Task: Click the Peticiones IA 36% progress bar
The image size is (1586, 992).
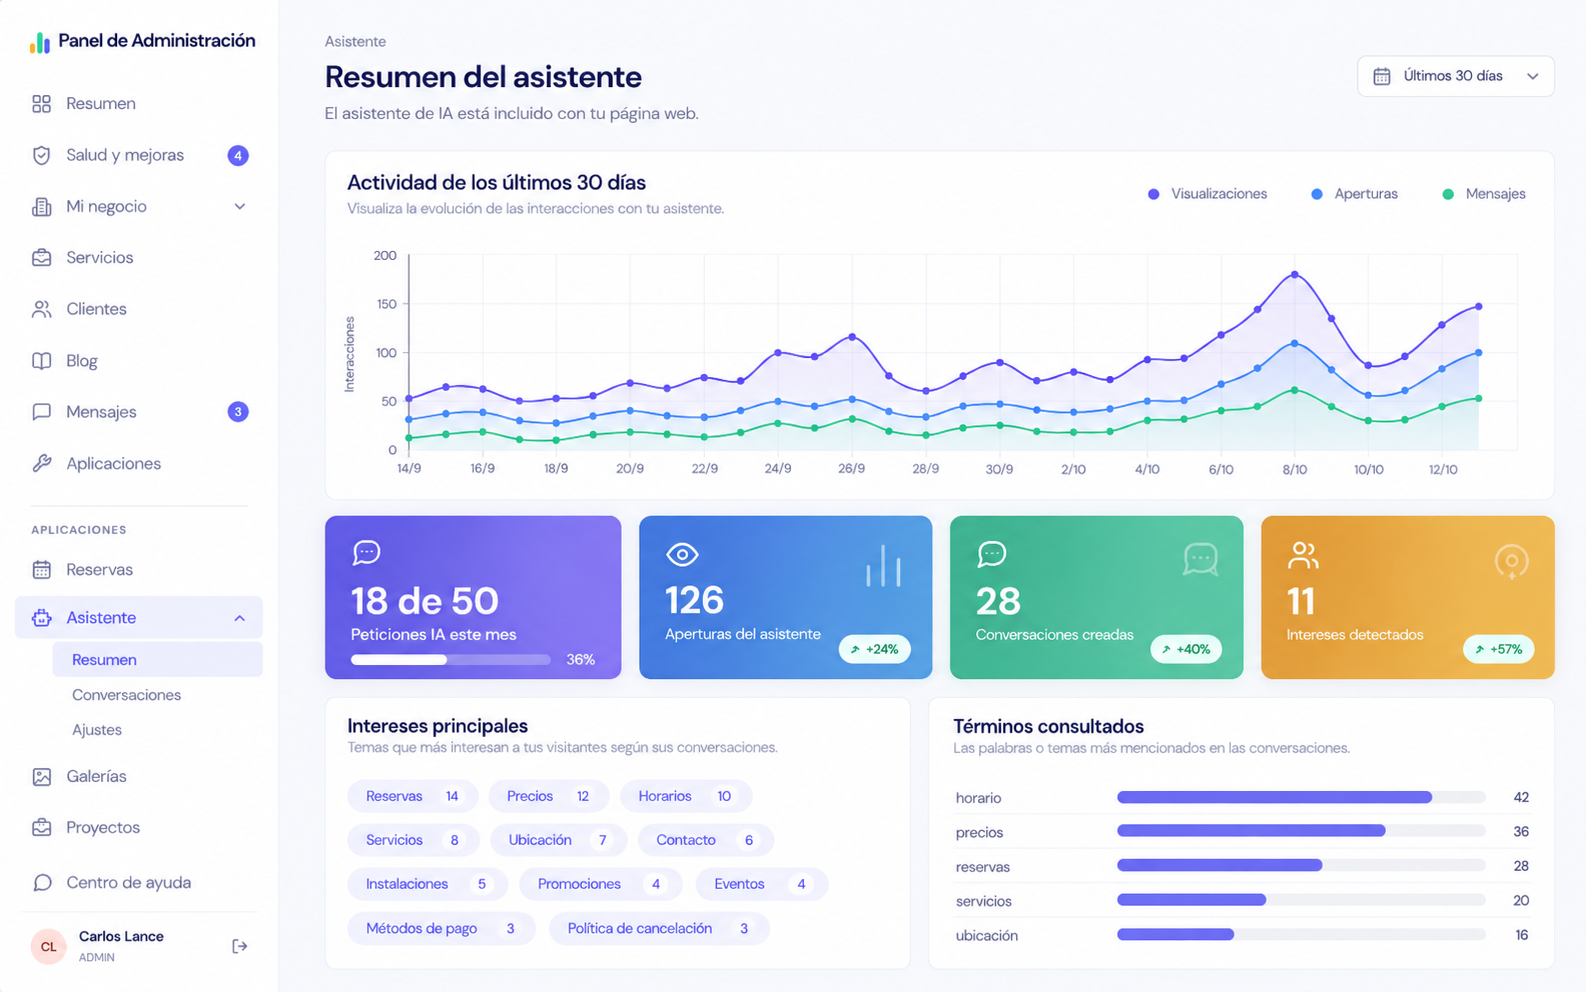Action: coord(450,660)
